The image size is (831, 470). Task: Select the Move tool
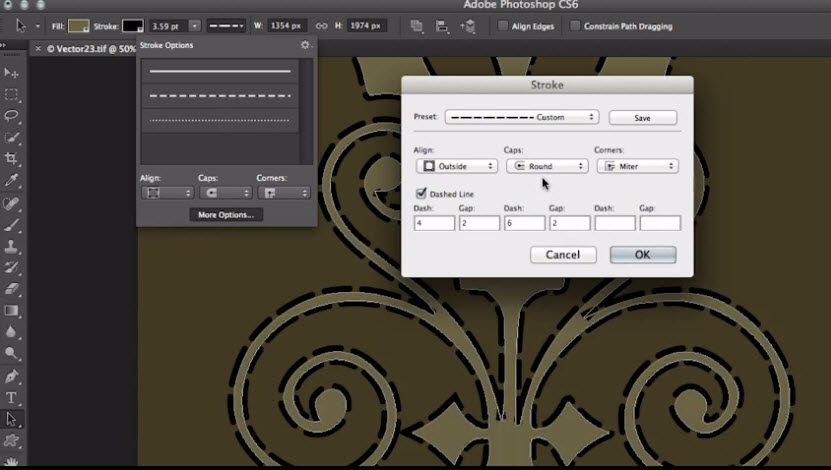point(12,73)
